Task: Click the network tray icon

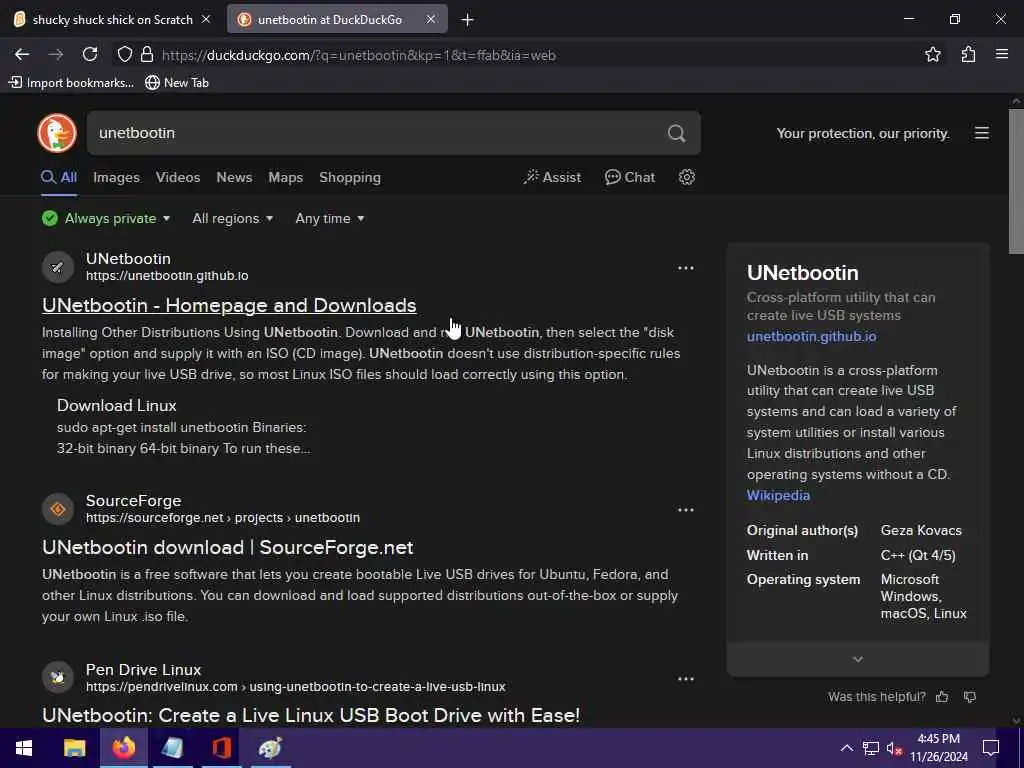Action: (870, 748)
